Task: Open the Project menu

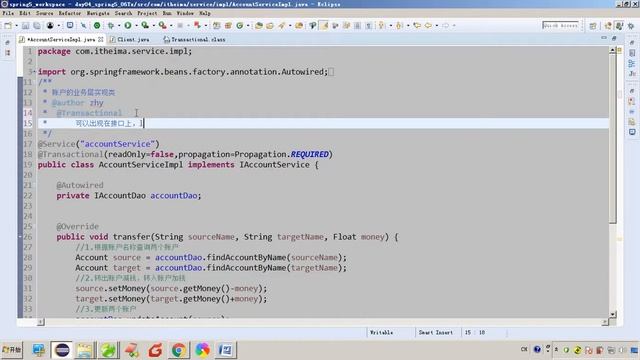Action: (147, 13)
